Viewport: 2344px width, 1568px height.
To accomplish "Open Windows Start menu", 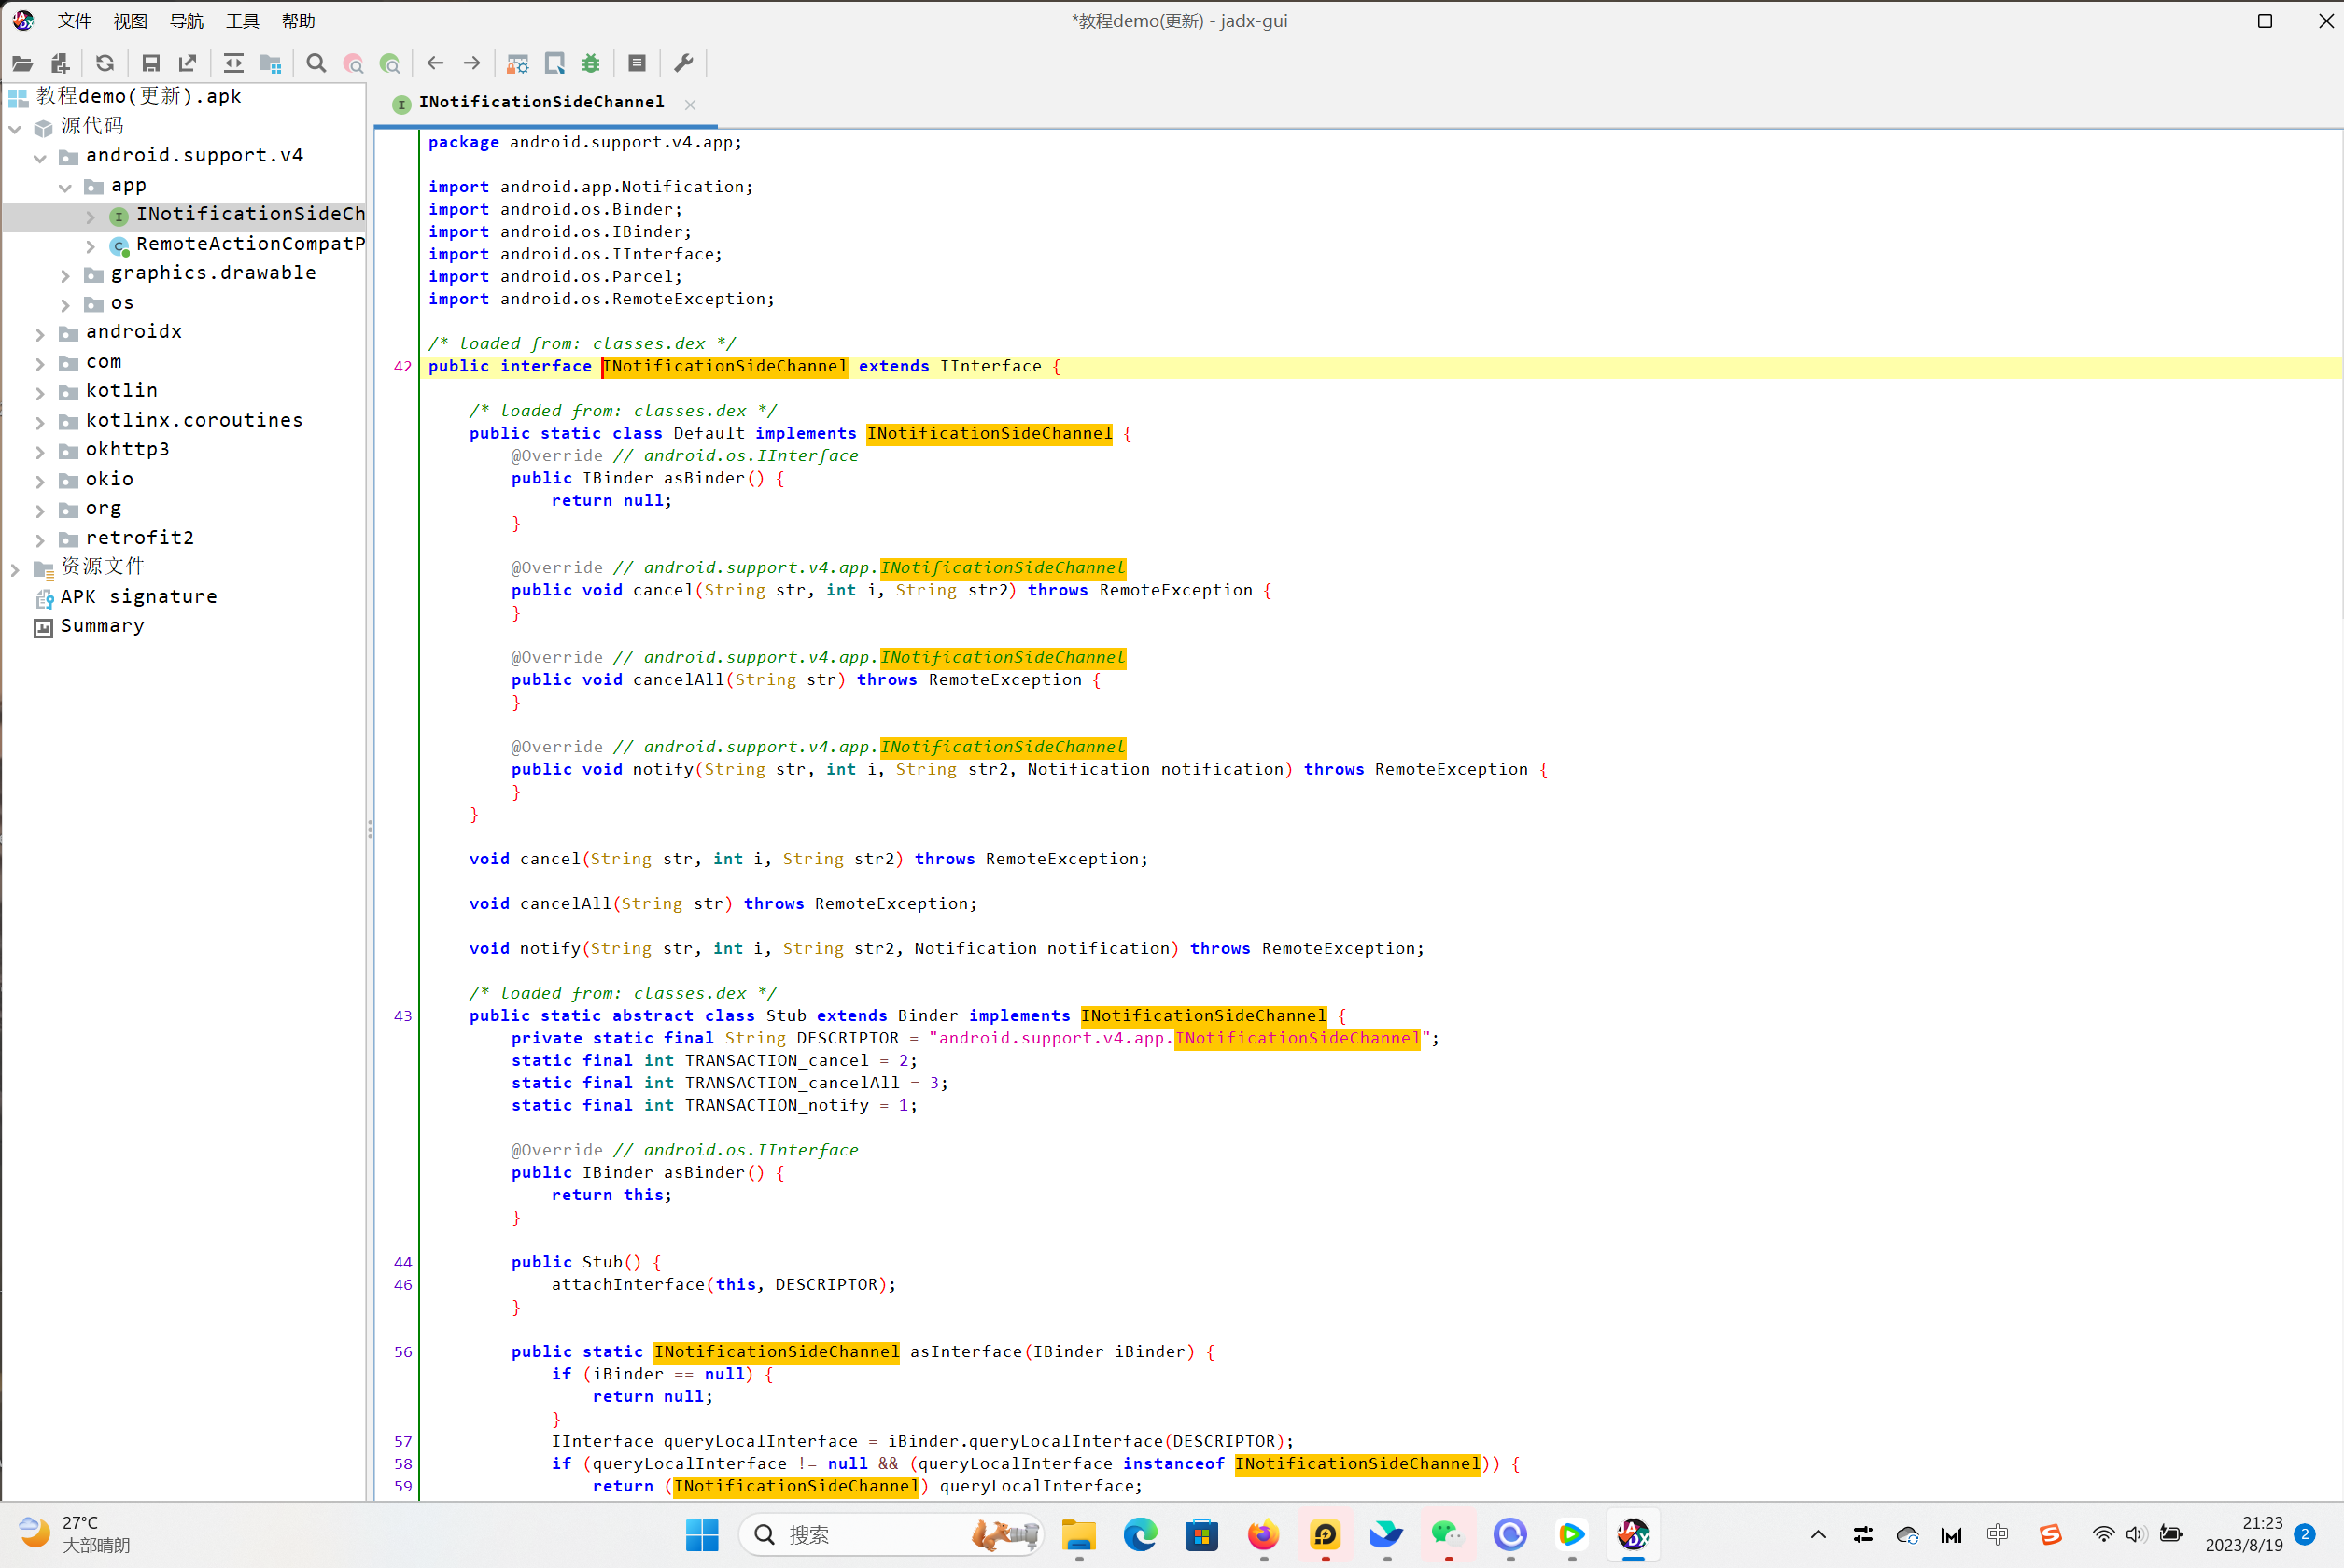I will (x=702, y=1535).
